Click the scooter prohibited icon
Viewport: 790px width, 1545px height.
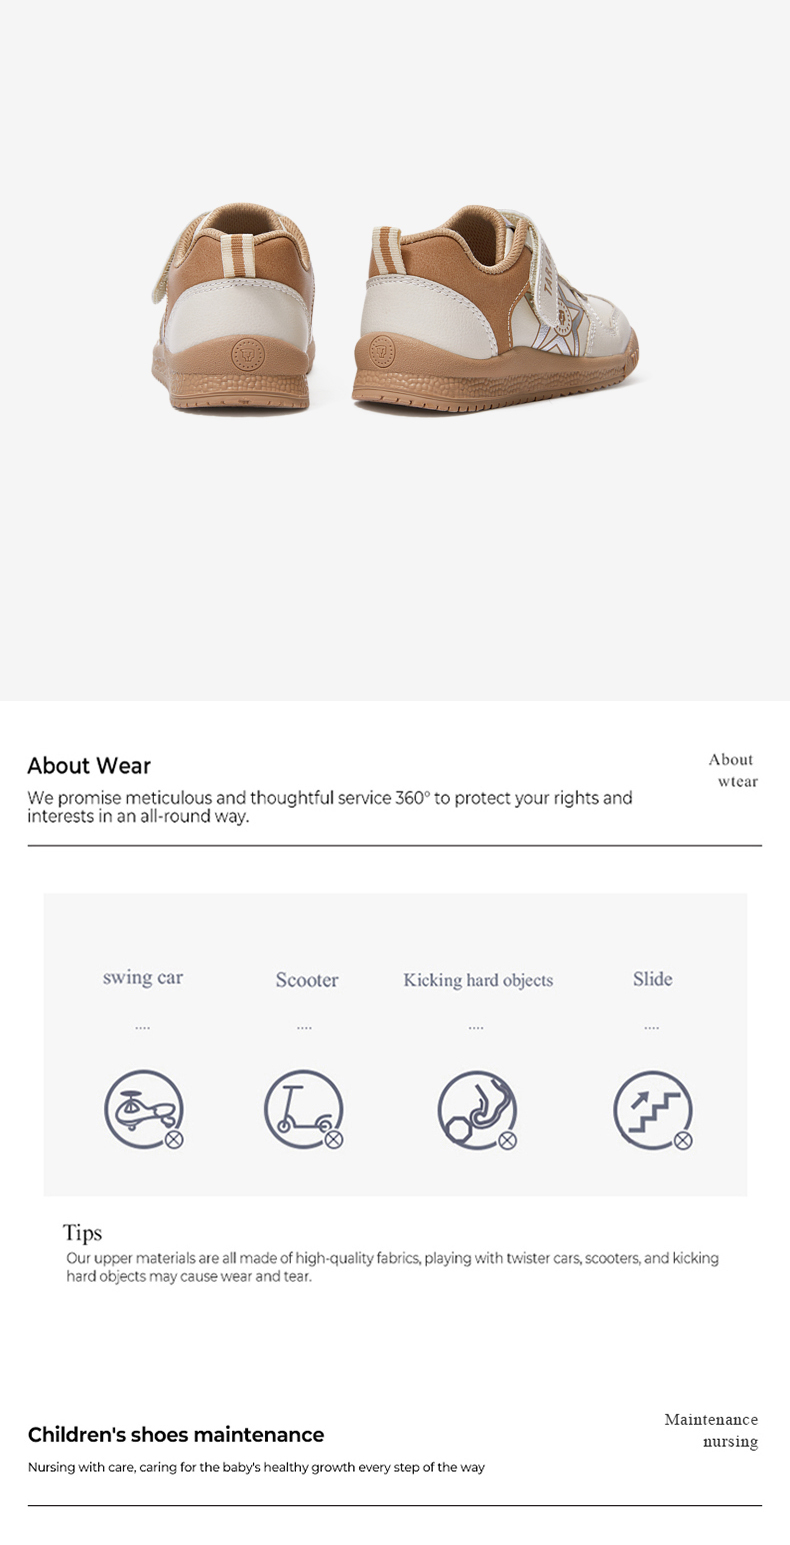coord(304,1109)
